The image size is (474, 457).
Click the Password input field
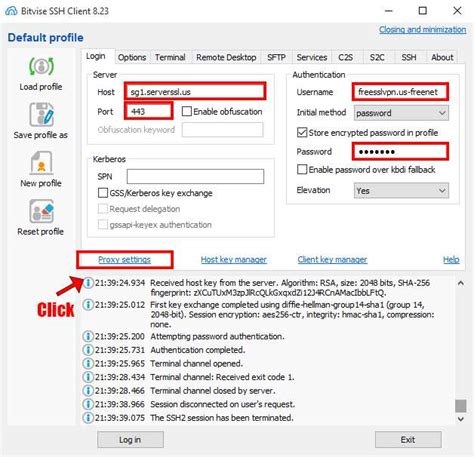pyautogui.click(x=400, y=152)
